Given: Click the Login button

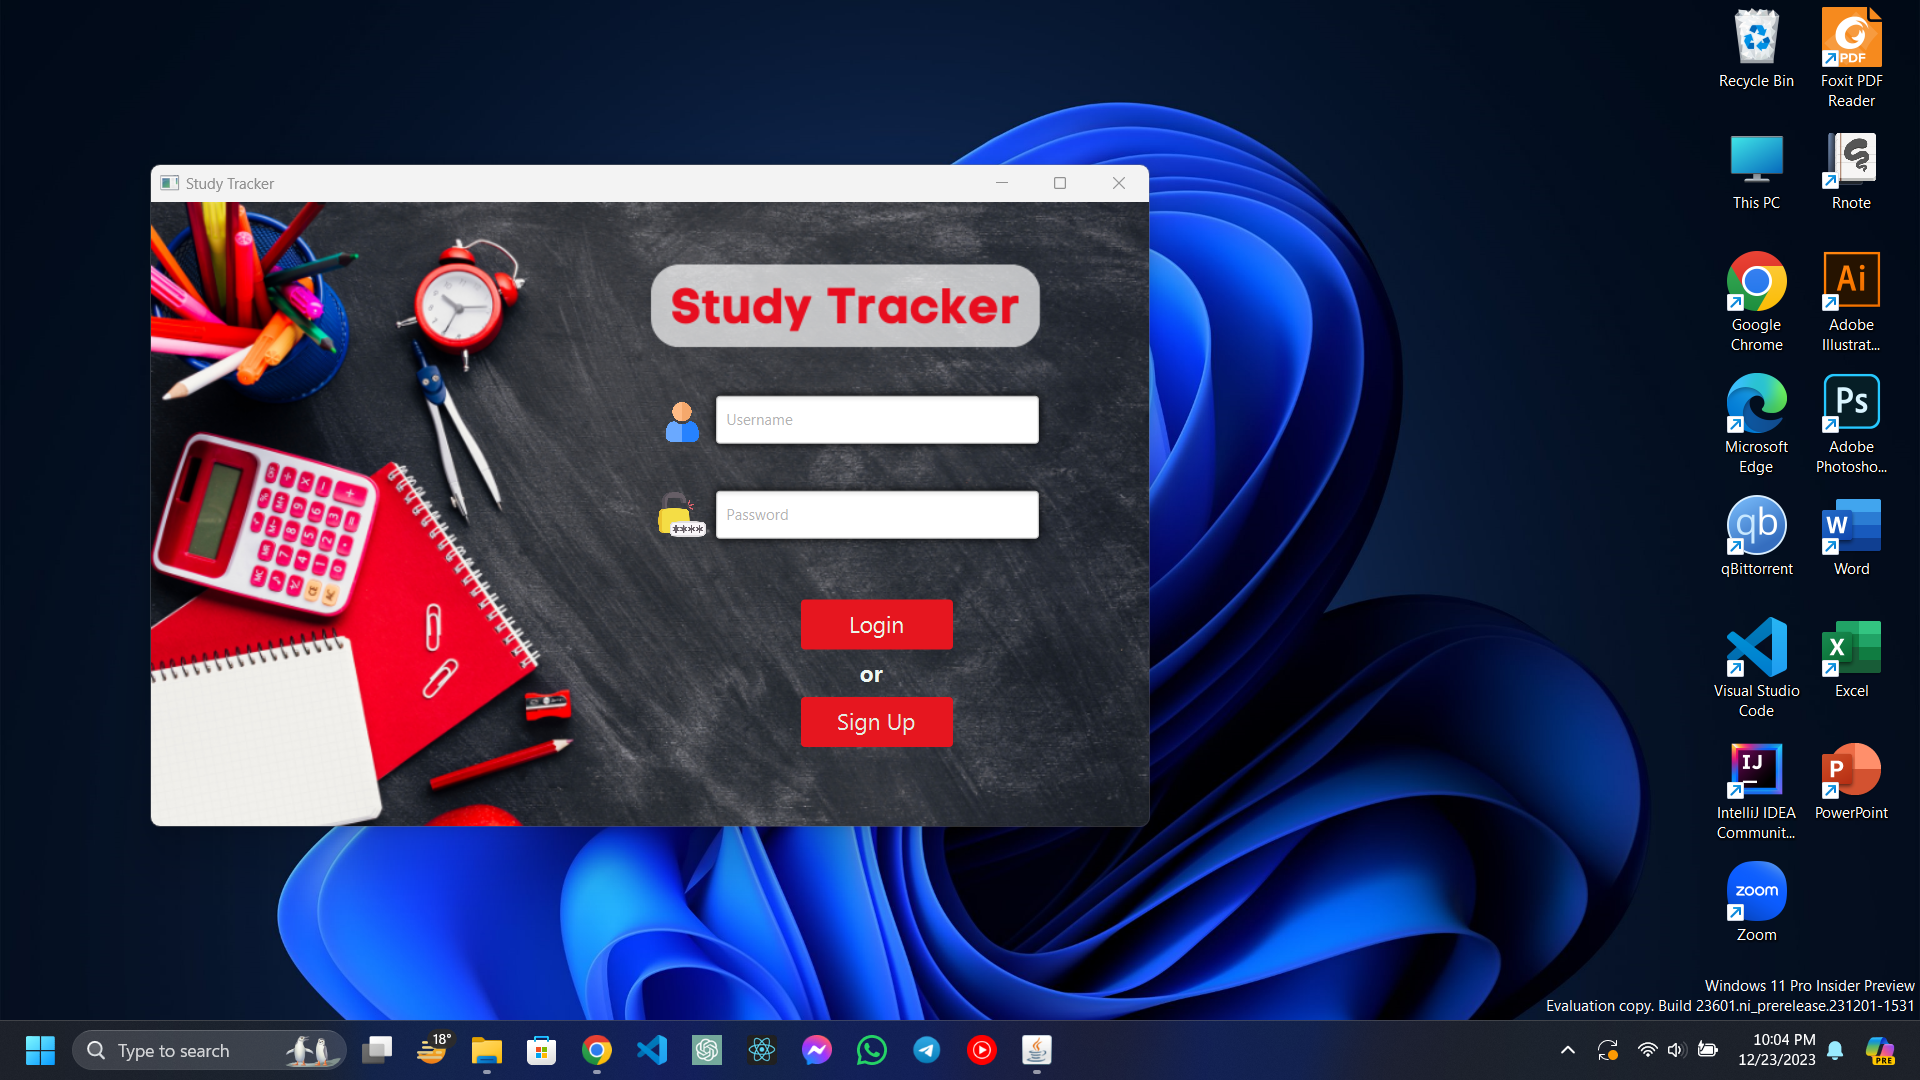Looking at the screenshot, I should coord(876,624).
